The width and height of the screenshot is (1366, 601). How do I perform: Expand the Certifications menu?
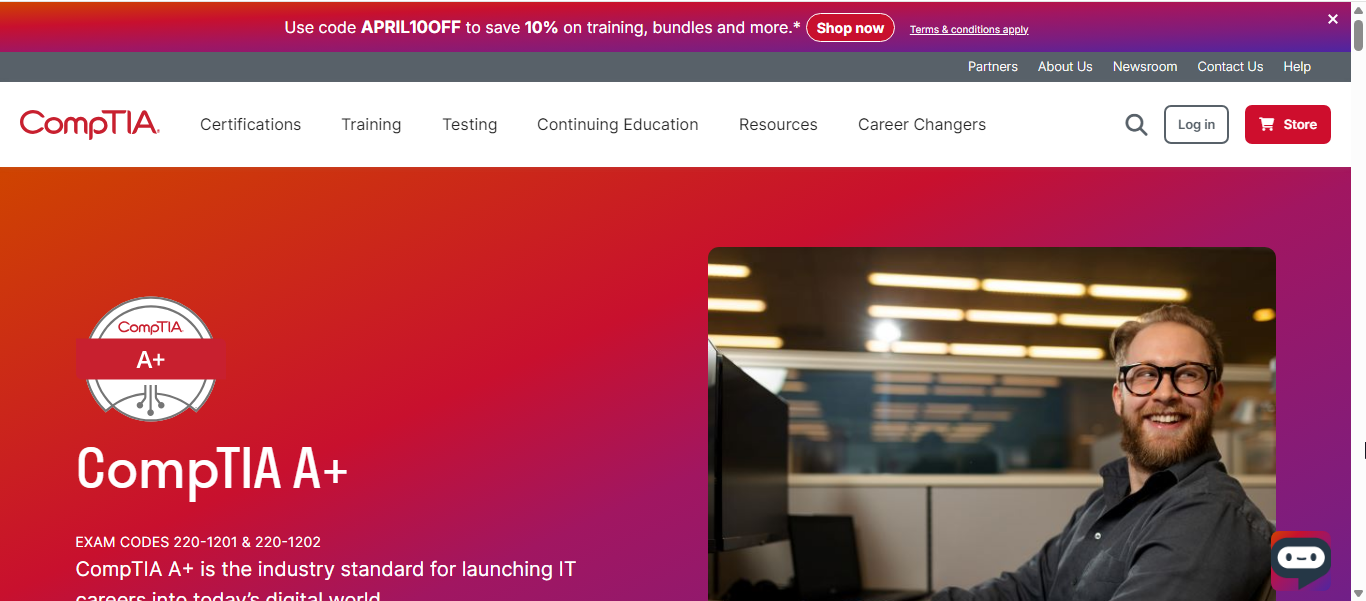250,125
